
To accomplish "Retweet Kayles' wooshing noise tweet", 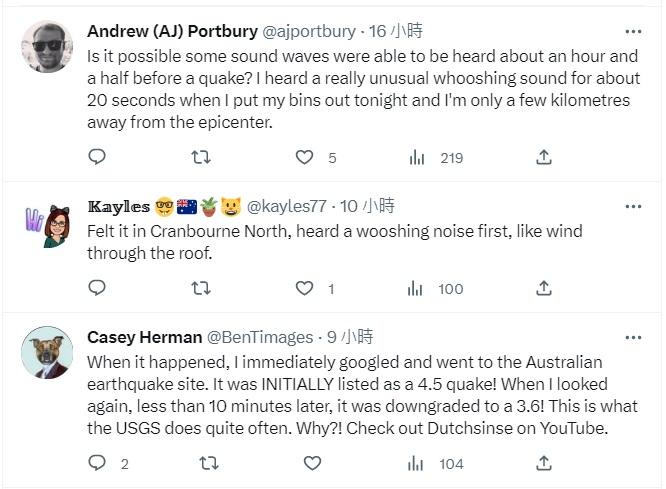I will coord(200,288).
